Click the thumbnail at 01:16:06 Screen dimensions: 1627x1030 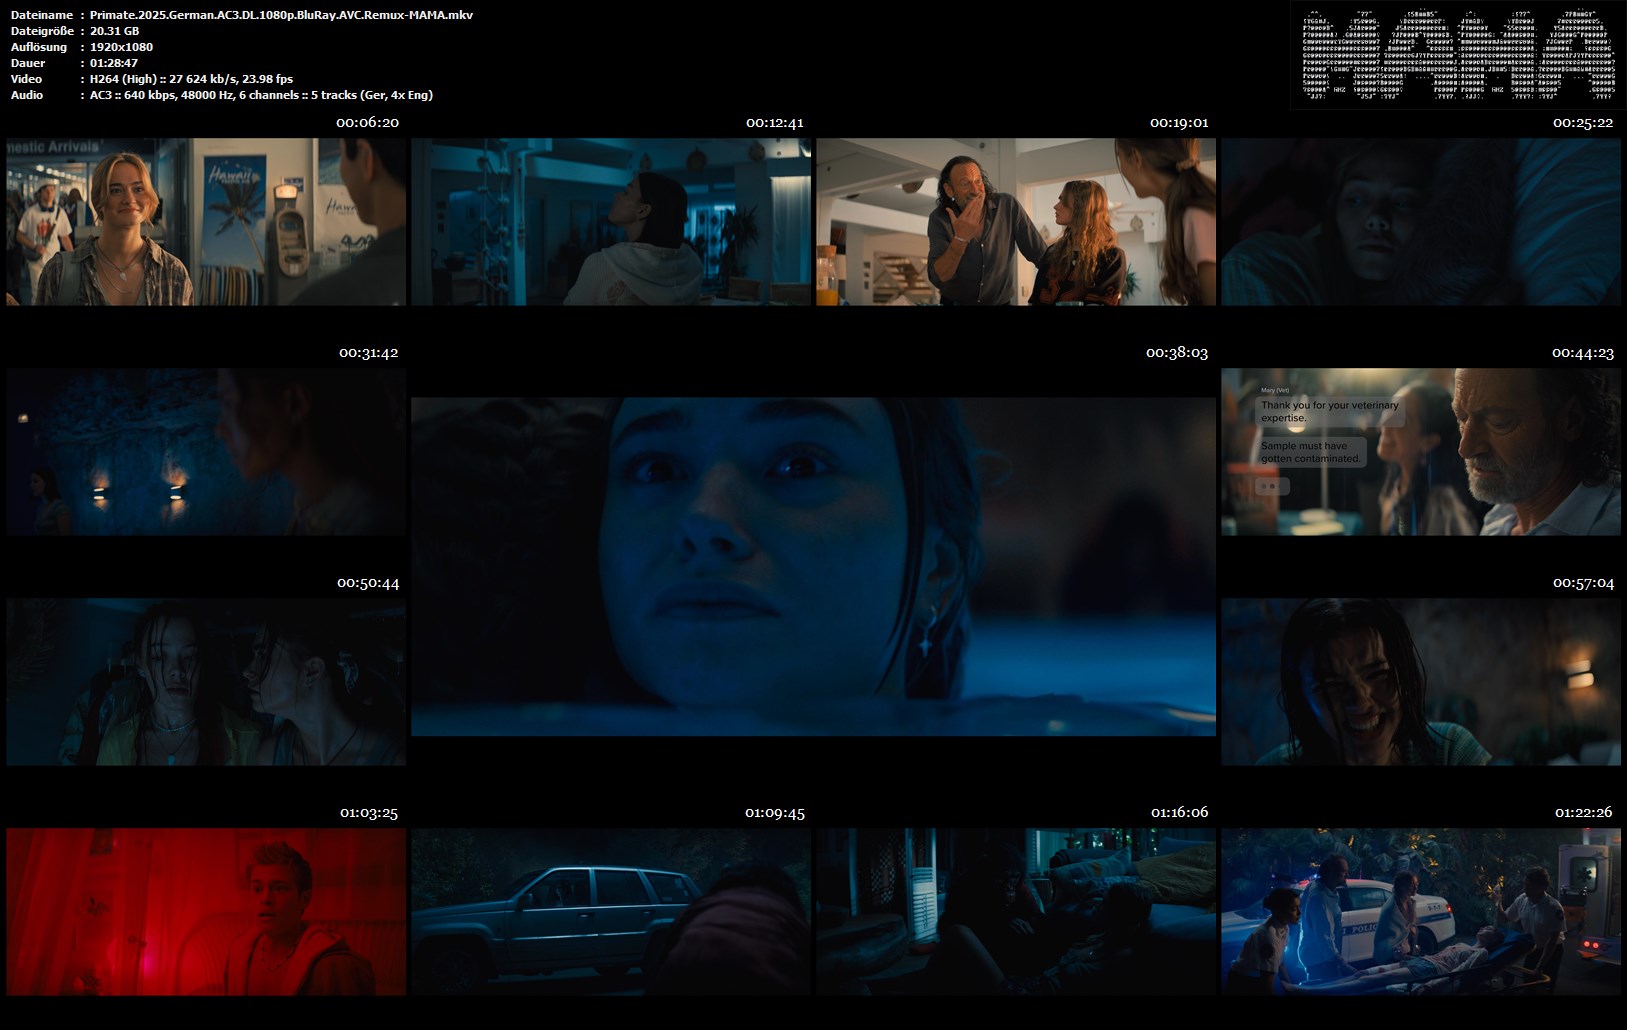click(x=1016, y=912)
